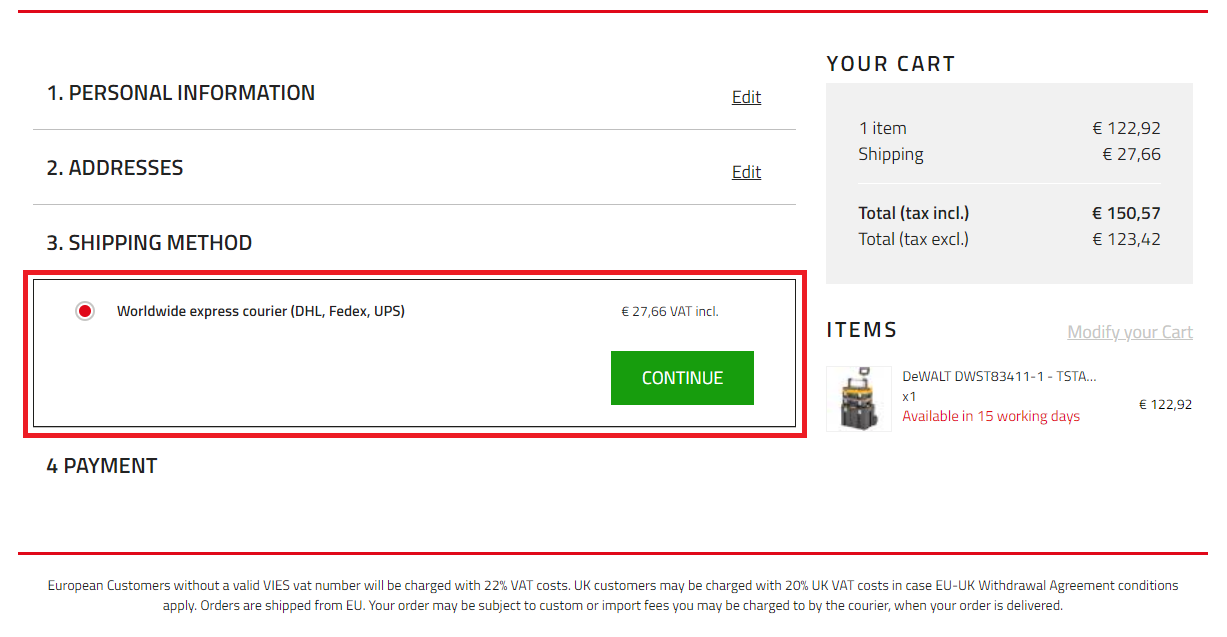
Task: Click the DeWALT toolbox product thumbnail
Action: pos(859,399)
